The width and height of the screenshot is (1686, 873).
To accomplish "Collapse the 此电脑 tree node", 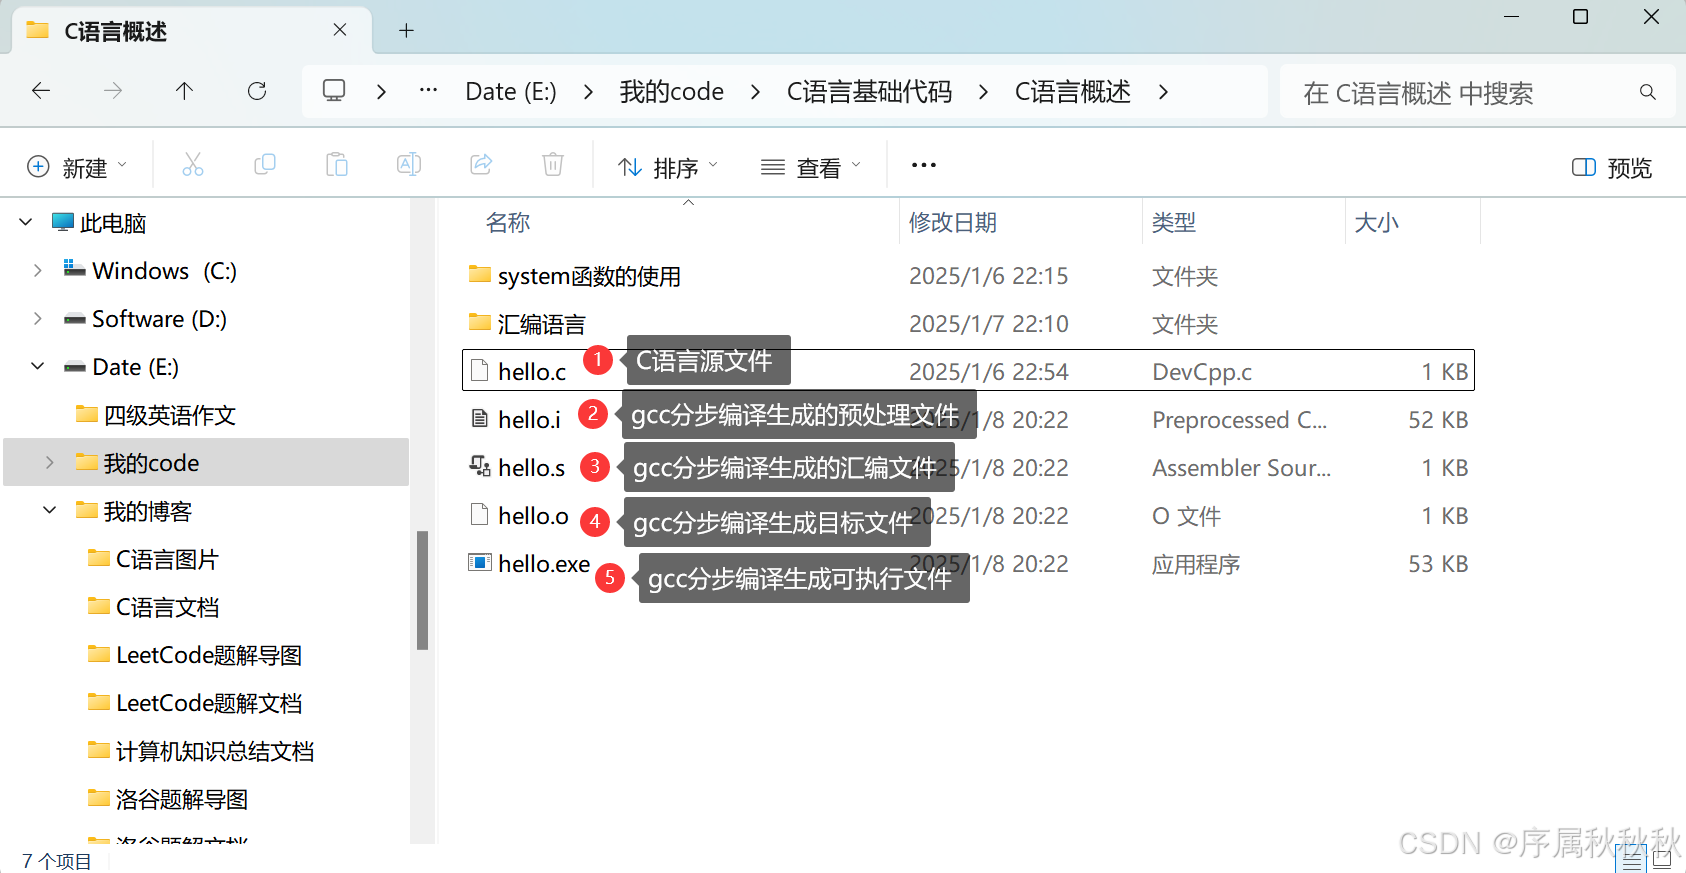I will click(26, 222).
